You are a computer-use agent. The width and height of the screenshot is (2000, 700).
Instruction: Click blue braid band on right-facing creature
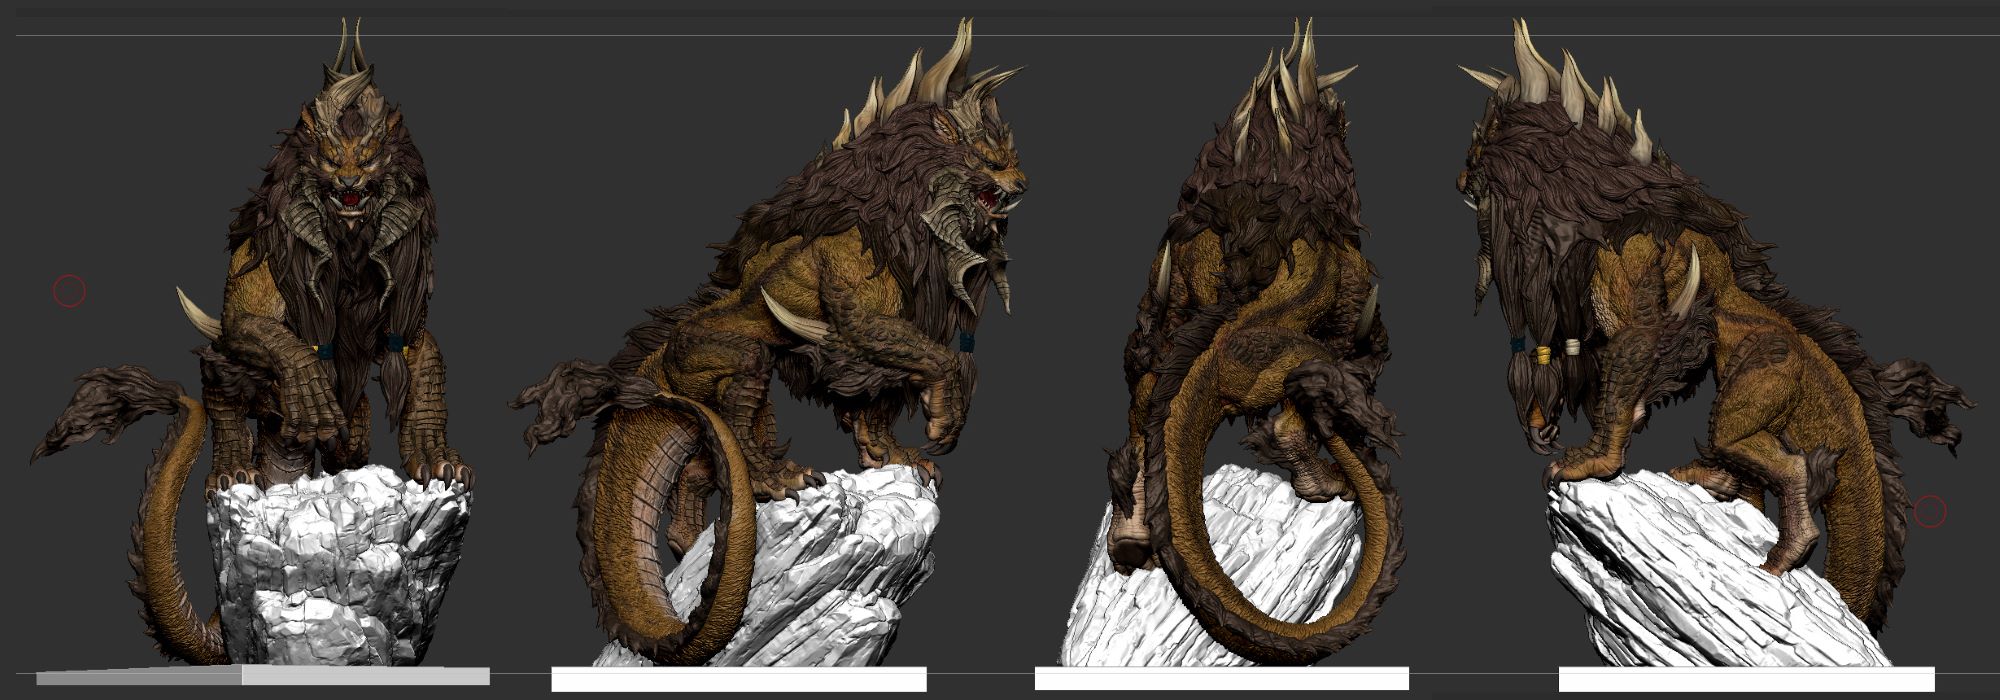[966, 342]
